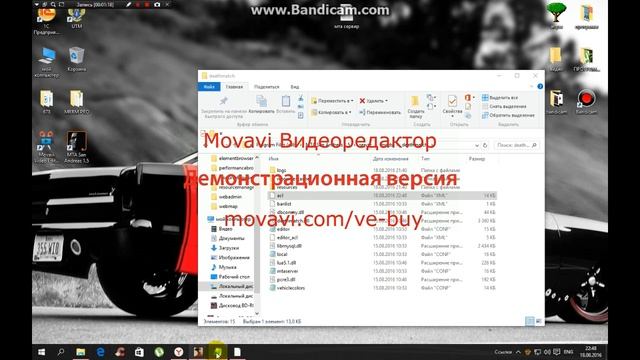Open the Файл ribbon tab
The image size is (640, 360).
pyautogui.click(x=209, y=87)
